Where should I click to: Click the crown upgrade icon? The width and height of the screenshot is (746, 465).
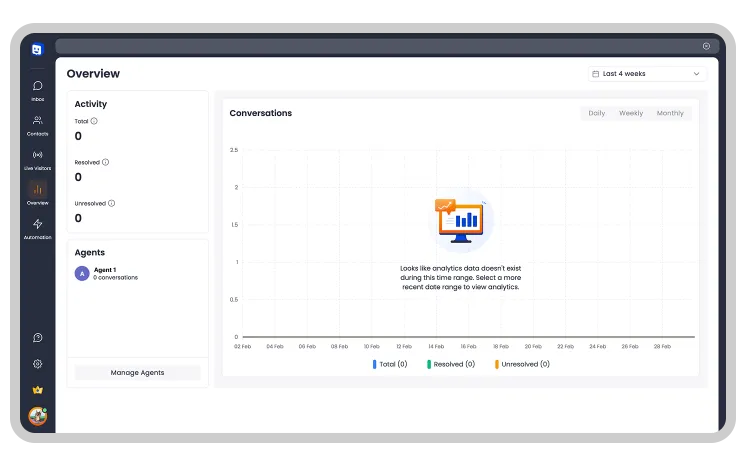point(38,390)
